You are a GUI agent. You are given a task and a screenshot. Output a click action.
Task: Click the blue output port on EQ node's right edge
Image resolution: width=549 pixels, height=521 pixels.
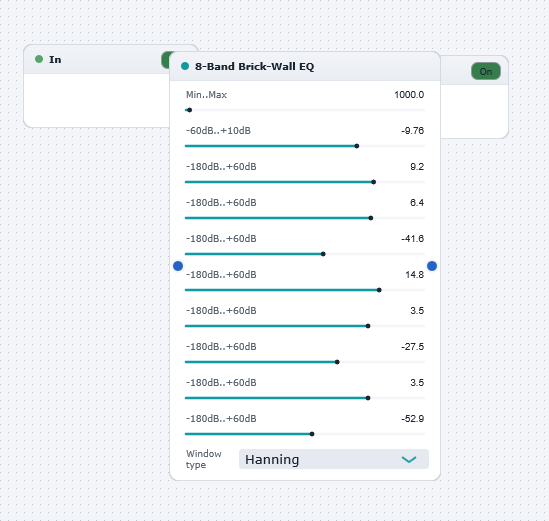click(x=432, y=266)
